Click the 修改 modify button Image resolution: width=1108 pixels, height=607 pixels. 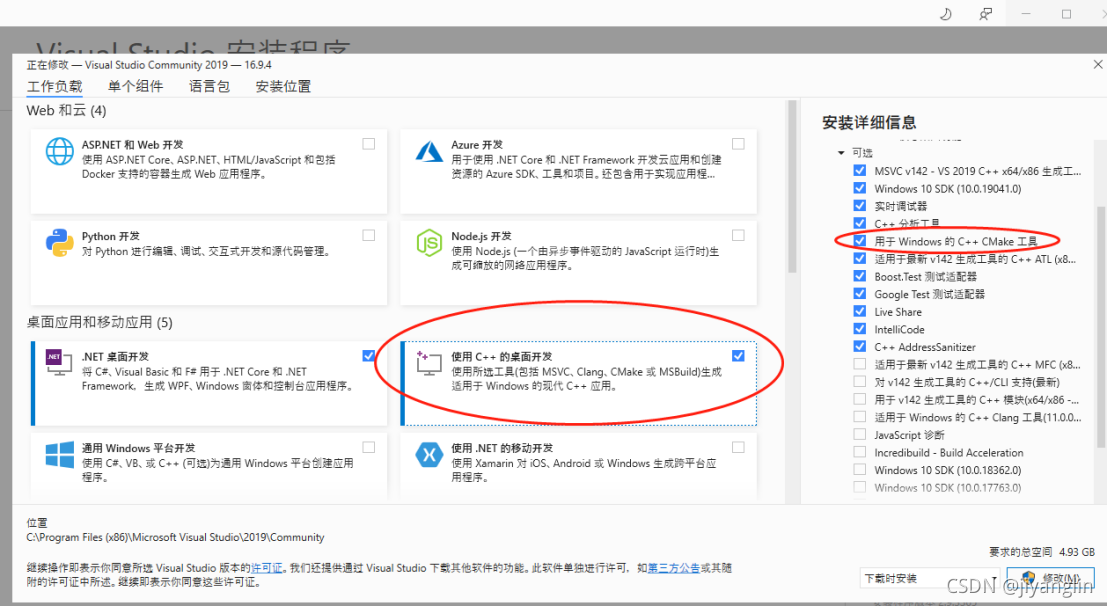coord(1050,578)
